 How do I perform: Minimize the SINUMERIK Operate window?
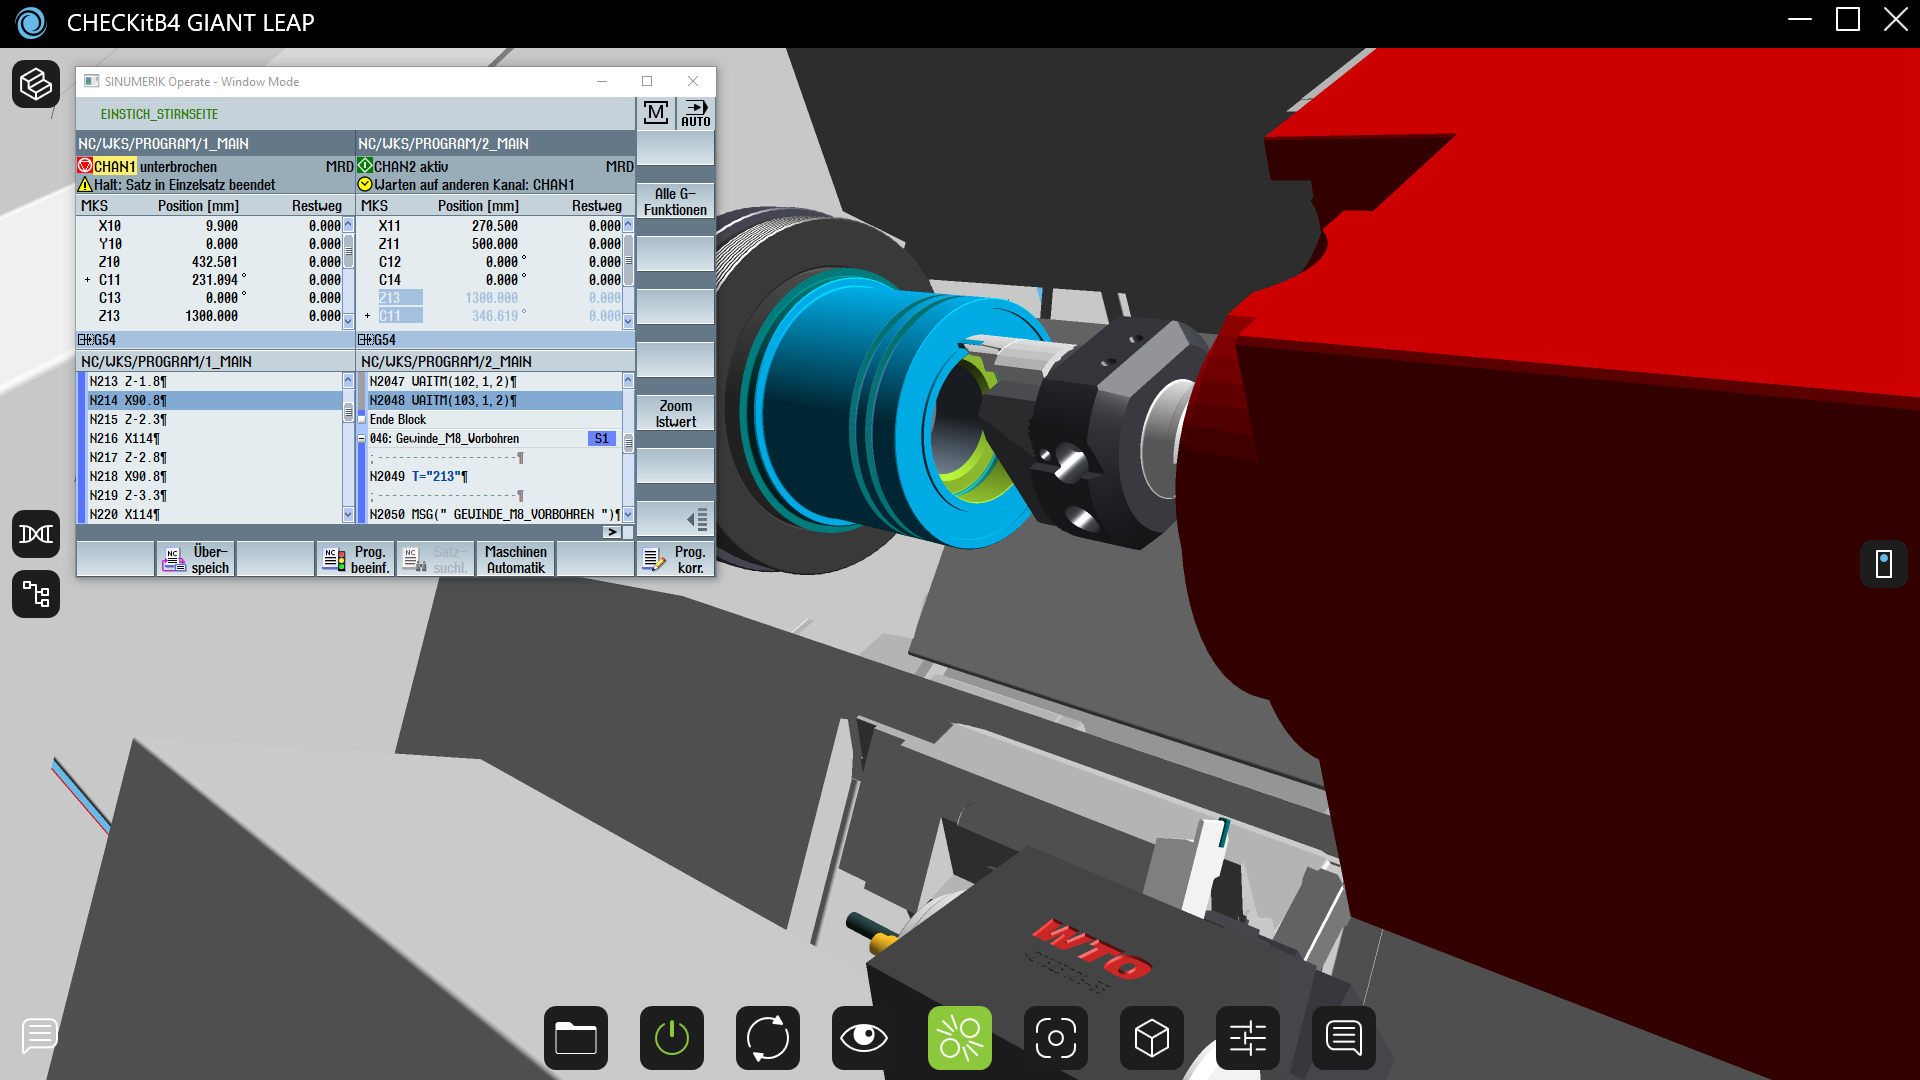coord(602,81)
